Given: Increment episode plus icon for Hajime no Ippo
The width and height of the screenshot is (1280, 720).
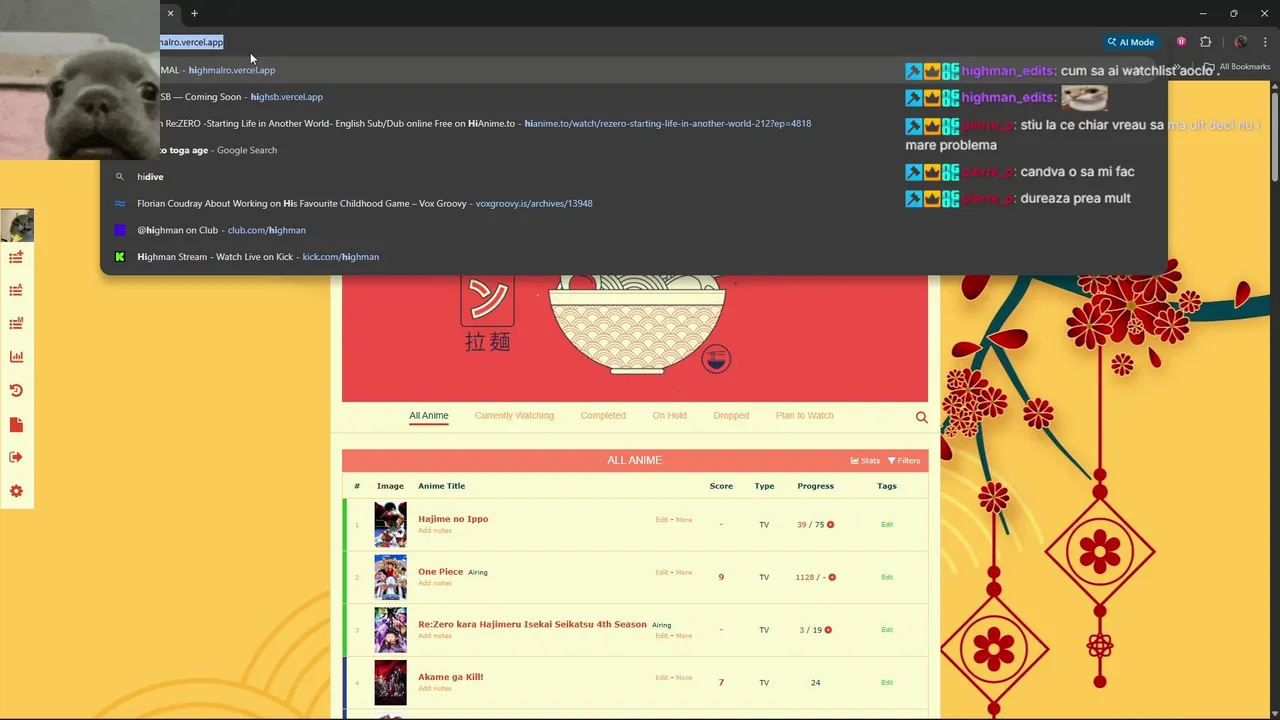Looking at the screenshot, I should (830, 525).
